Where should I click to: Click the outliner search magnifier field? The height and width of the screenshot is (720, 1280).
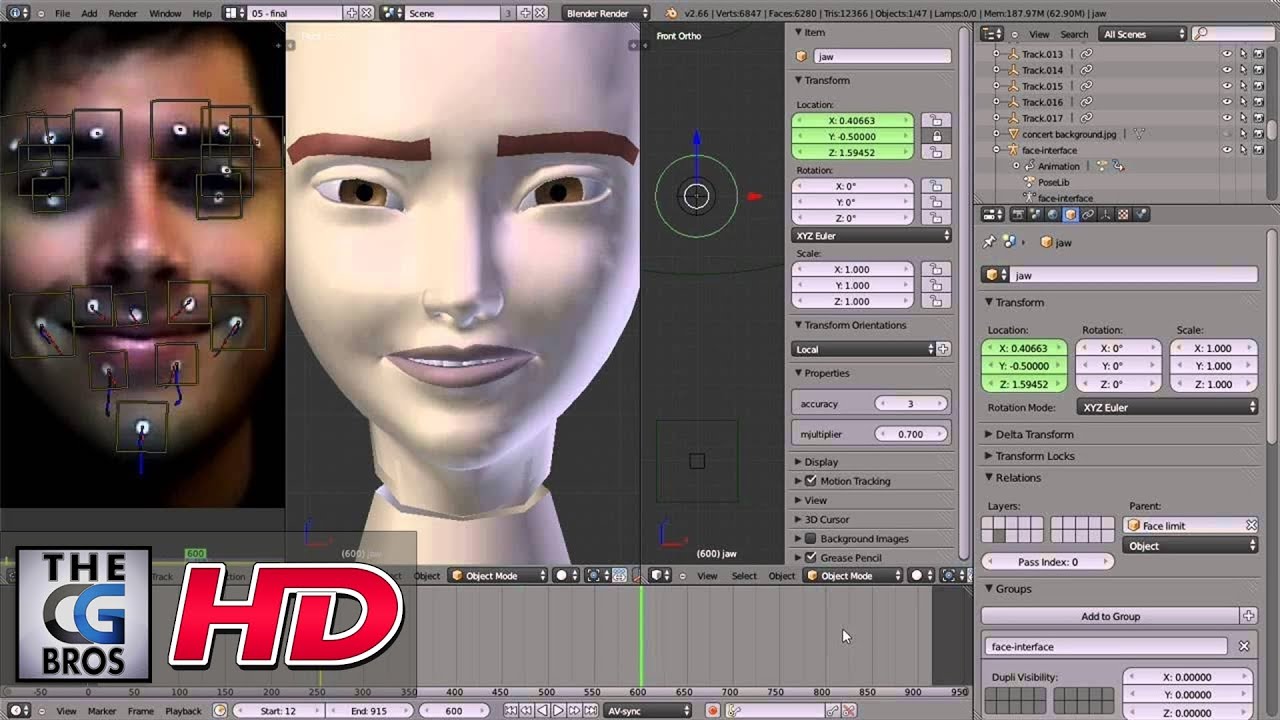point(1231,34)
